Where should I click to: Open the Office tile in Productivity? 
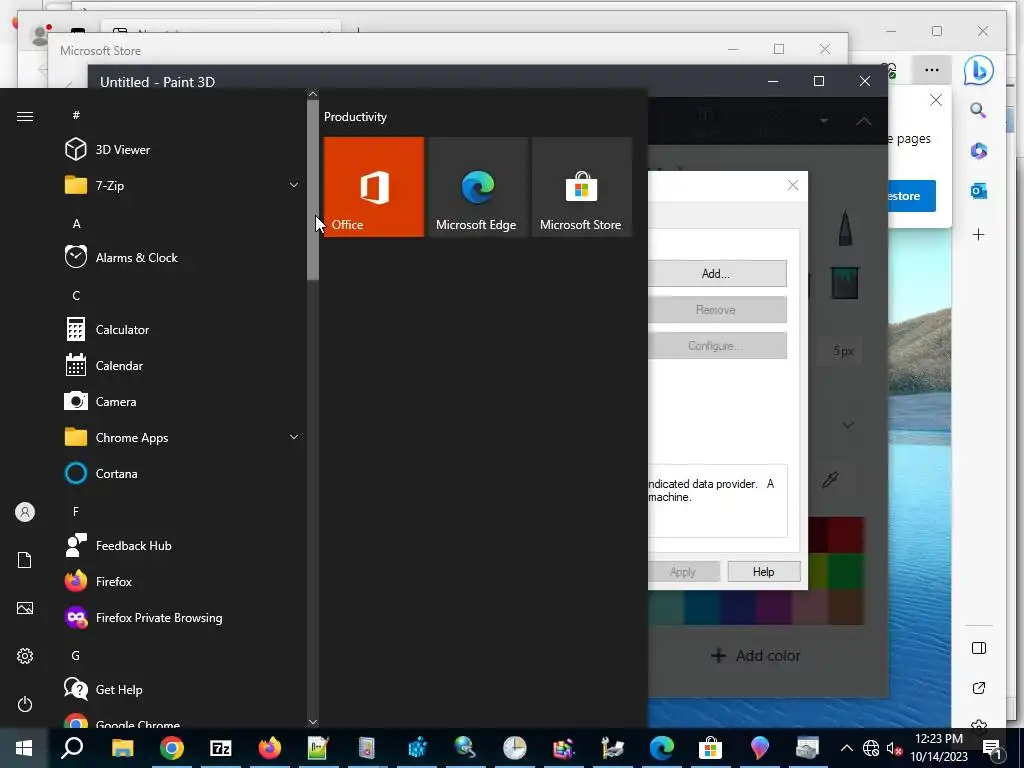(374, 187)
